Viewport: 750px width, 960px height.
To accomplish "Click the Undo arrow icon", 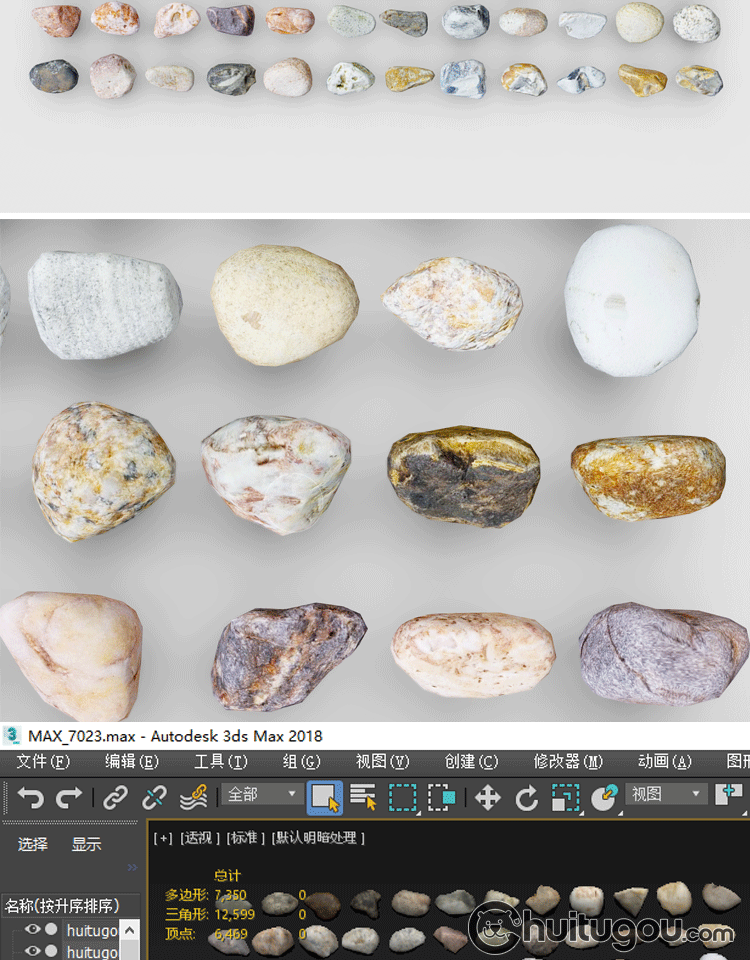I will point(31,797).
